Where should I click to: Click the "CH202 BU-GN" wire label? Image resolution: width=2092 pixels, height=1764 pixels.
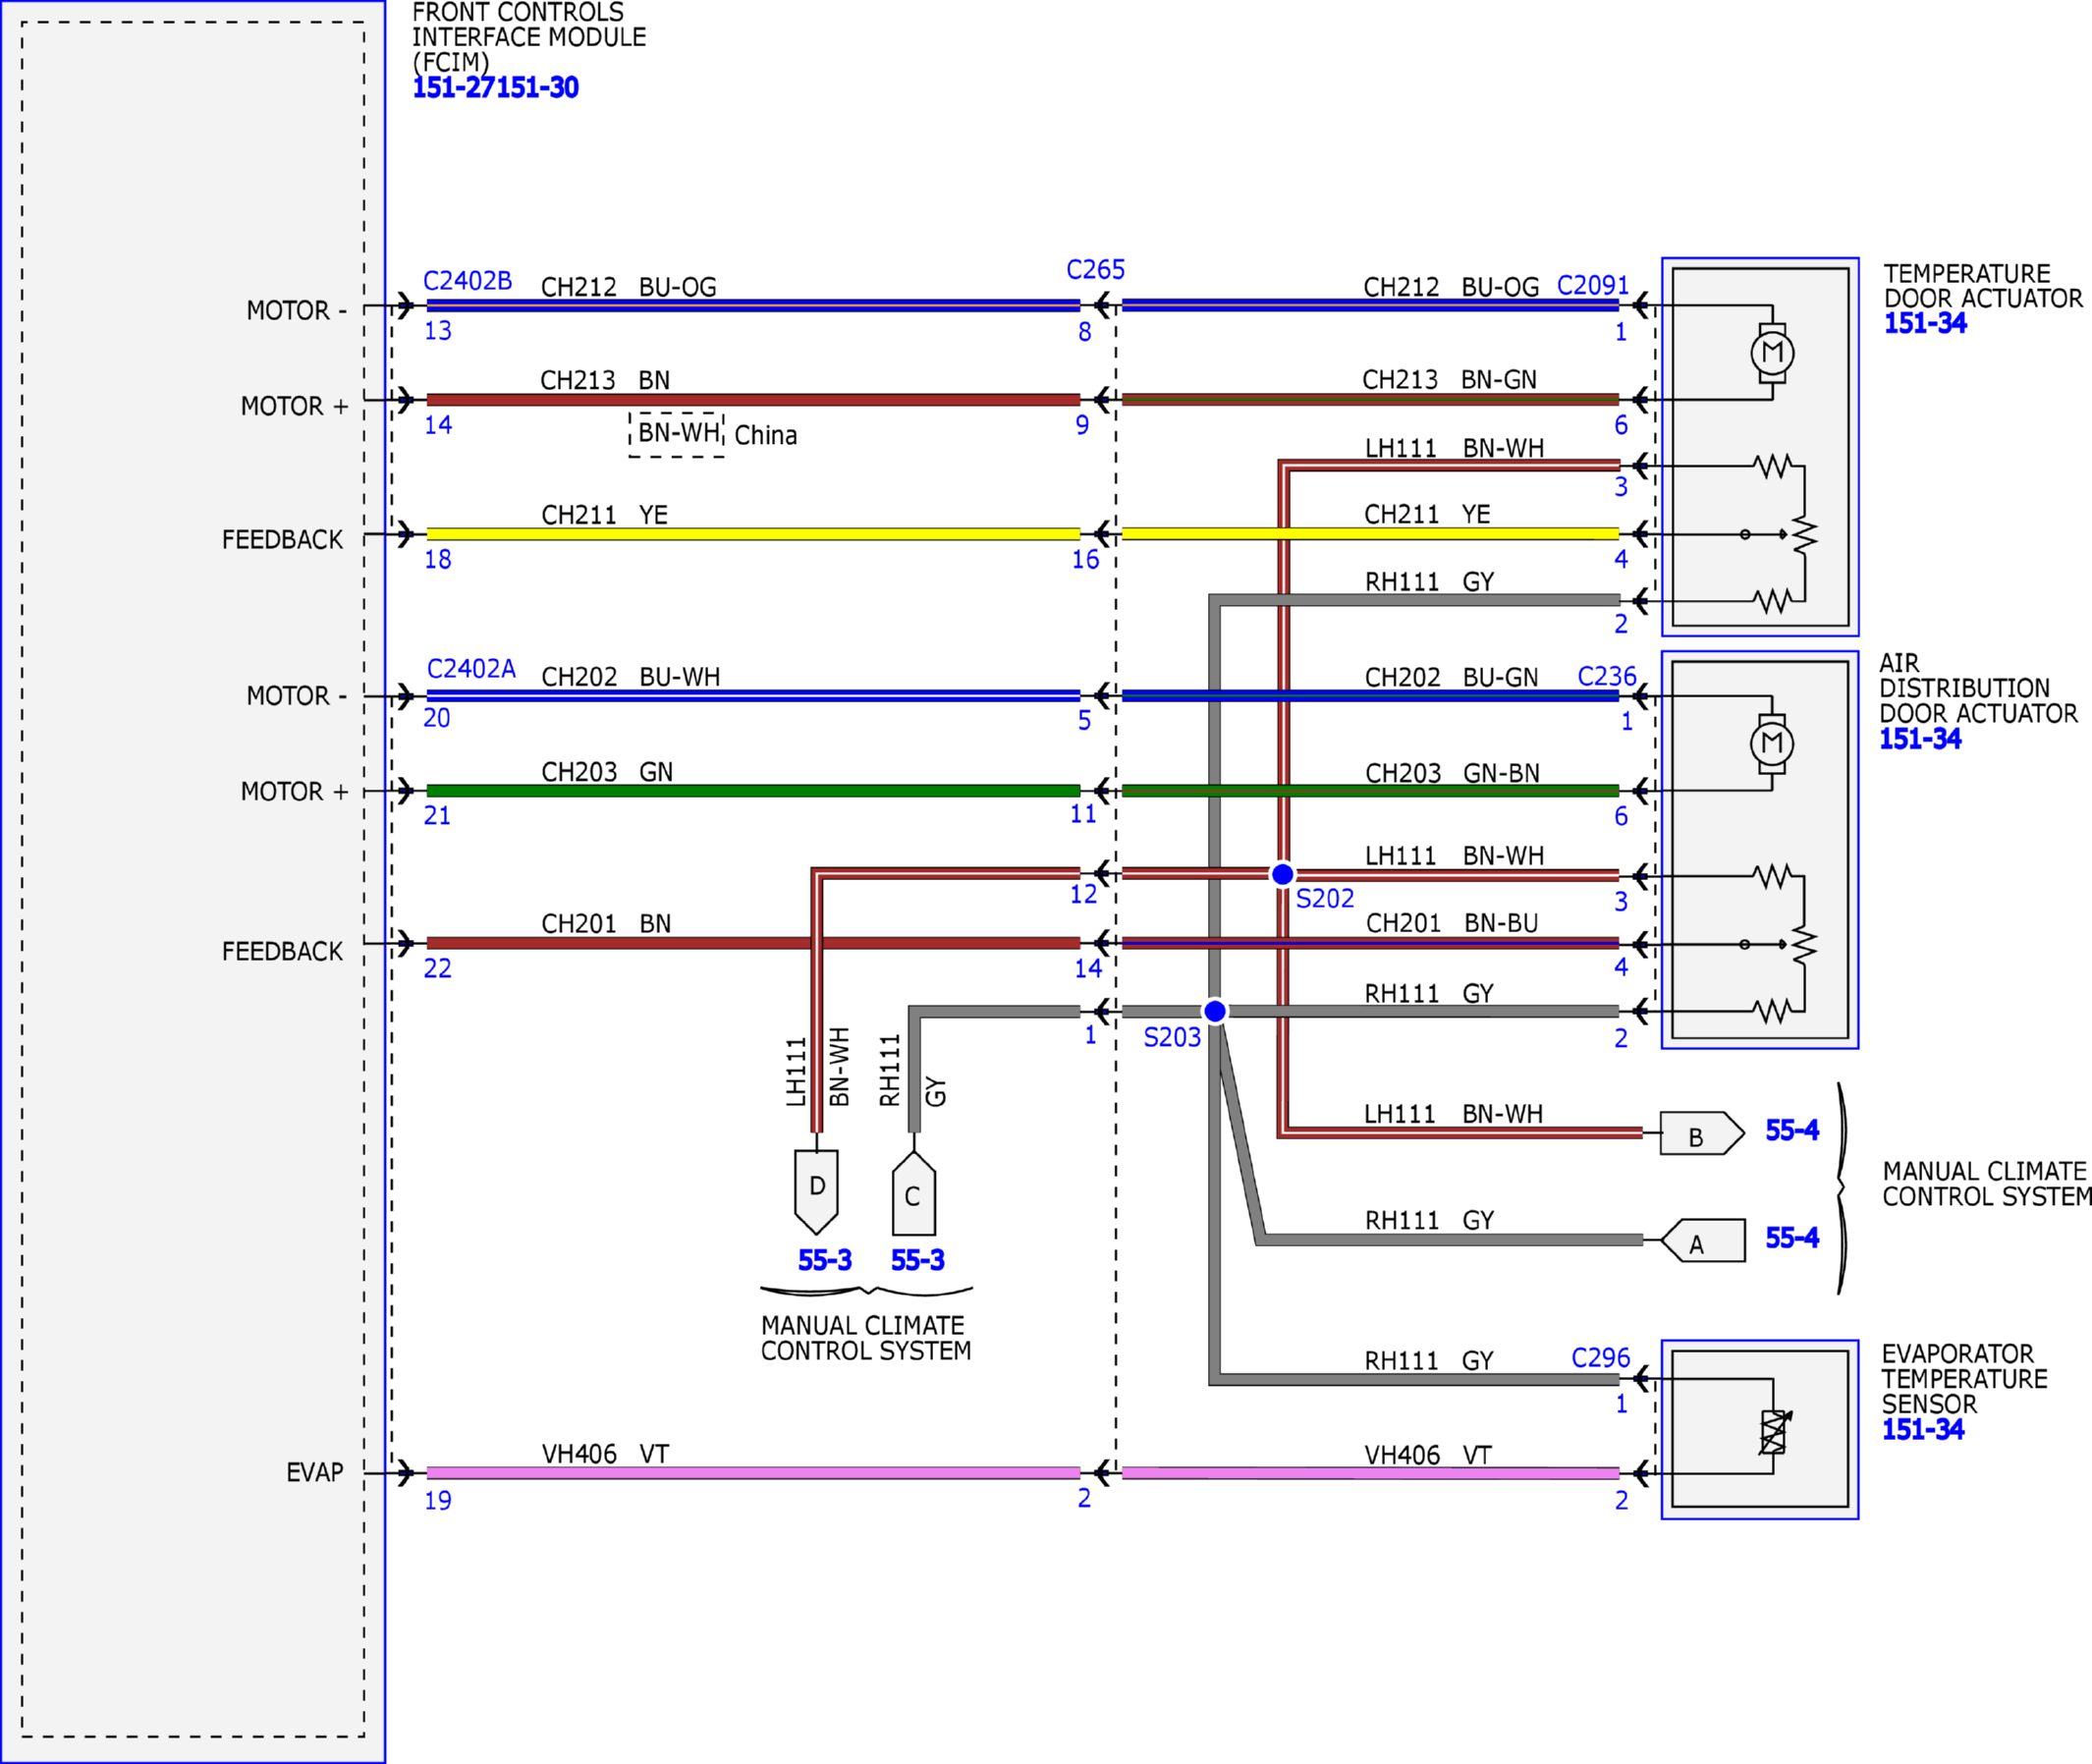point(1452,677)
